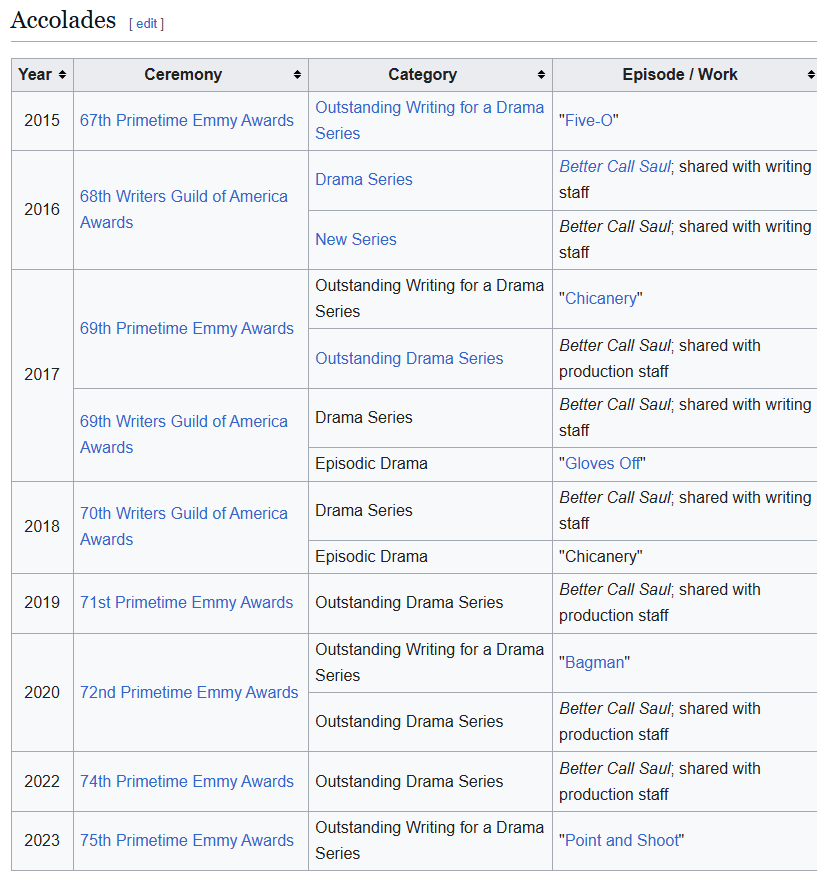Screen dimensions: 817x879
Task: Open 74th Primetime Emmy Awards link
Action: click(x=187, y=781)
